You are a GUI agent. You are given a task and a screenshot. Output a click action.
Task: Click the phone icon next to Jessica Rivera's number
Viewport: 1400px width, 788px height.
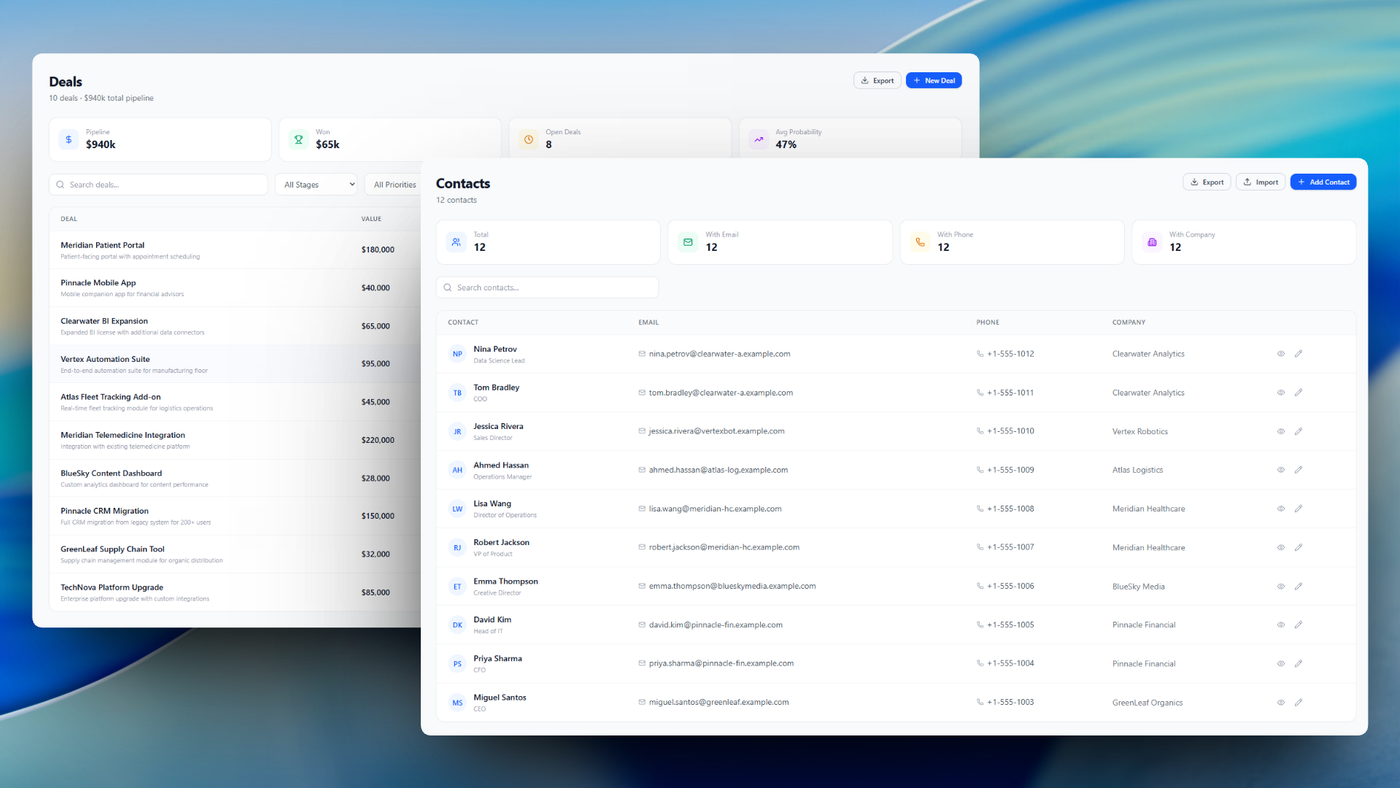(981, 431)
